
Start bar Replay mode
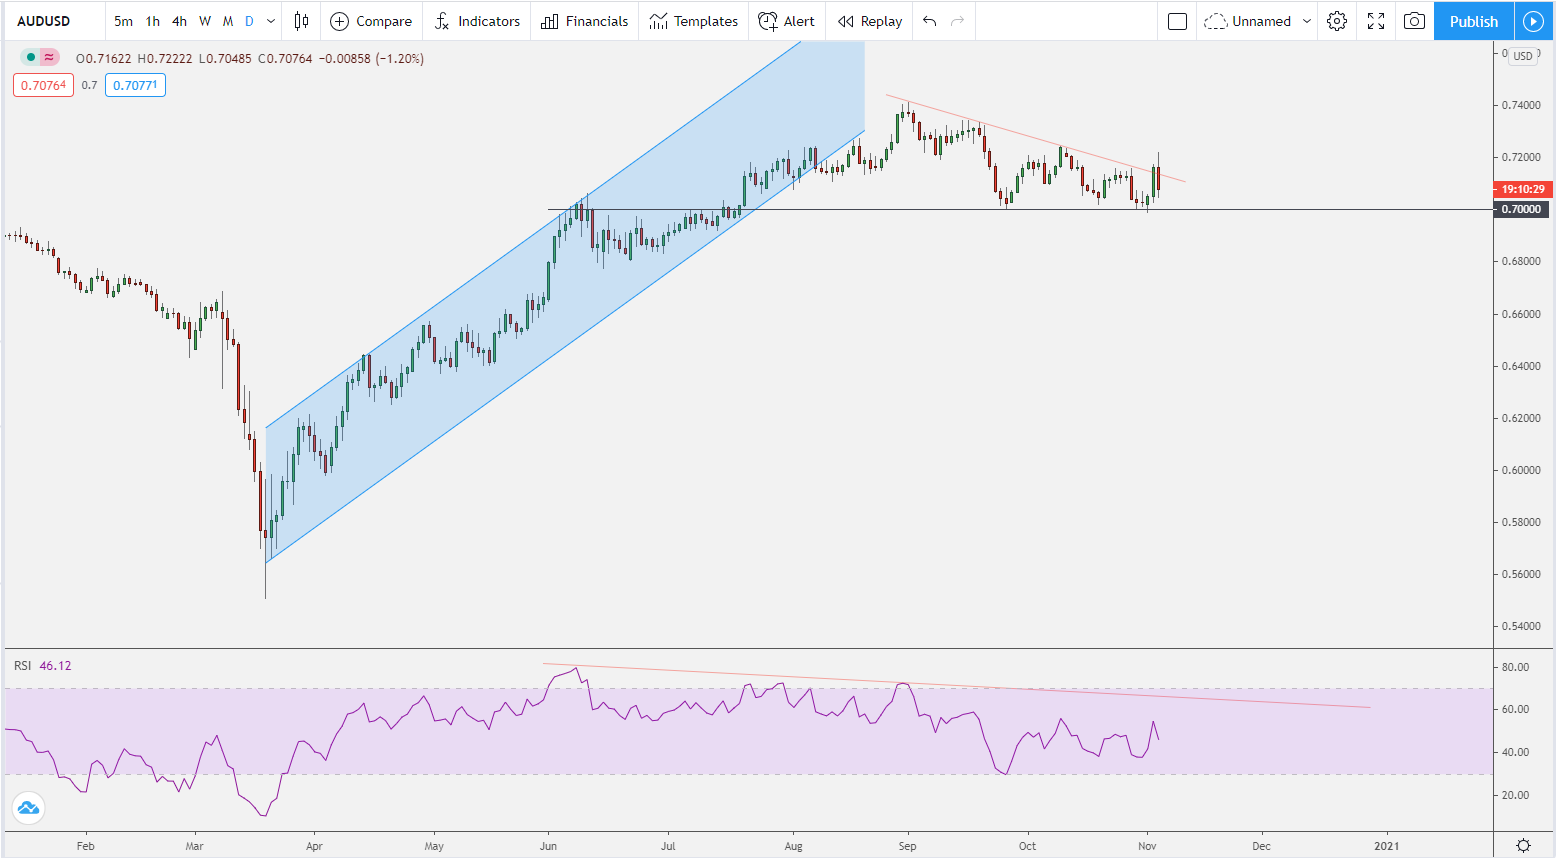[869, 21]
